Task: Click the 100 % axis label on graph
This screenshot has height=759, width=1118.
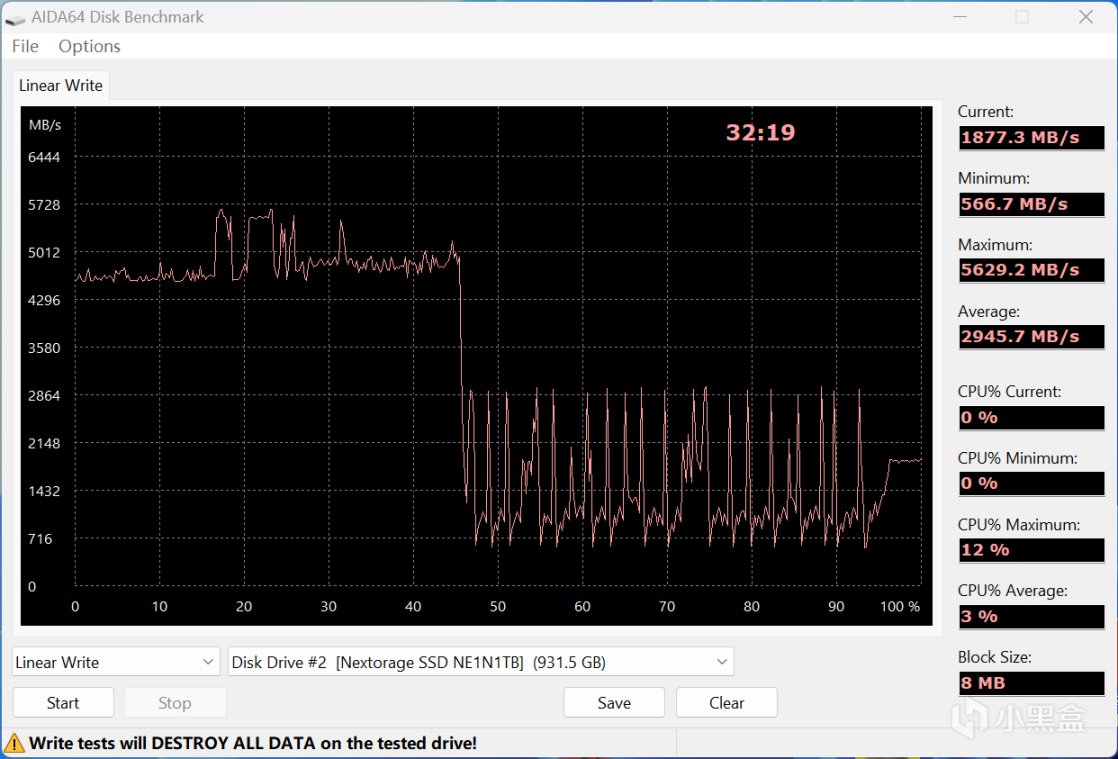Action: [900, 606]
